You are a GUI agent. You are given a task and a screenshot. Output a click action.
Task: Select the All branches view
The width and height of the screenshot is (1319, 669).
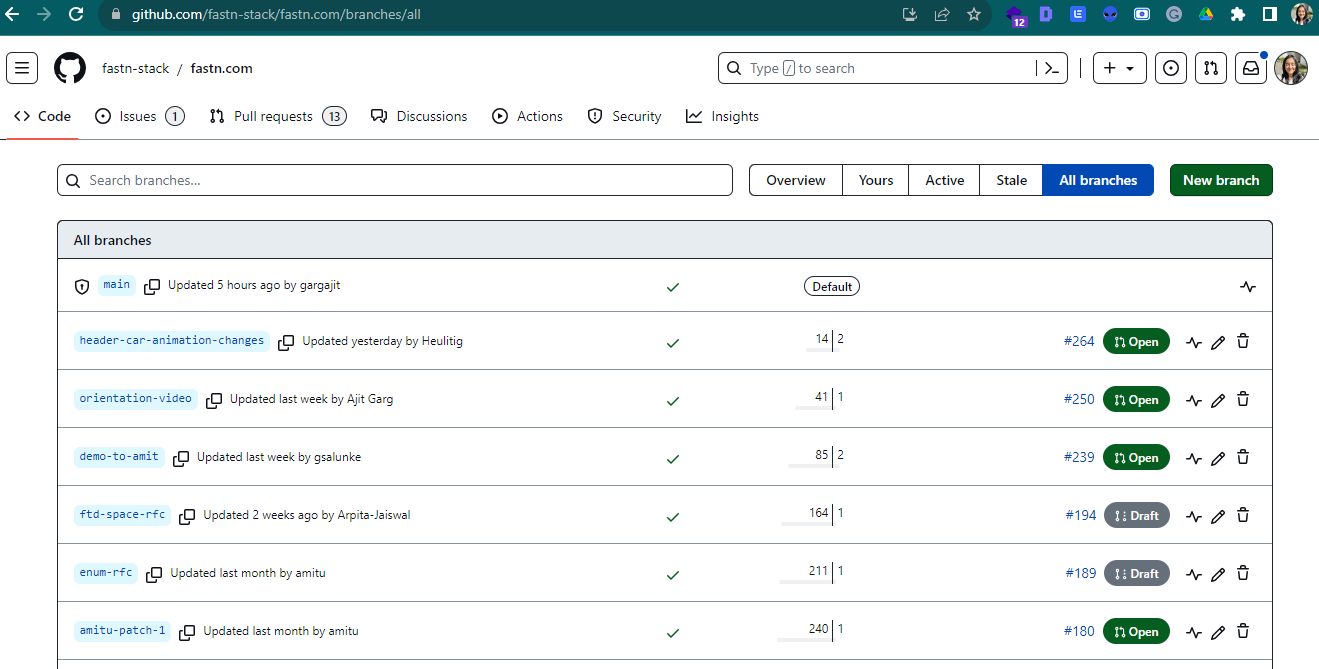click(x=1098, y=180)
